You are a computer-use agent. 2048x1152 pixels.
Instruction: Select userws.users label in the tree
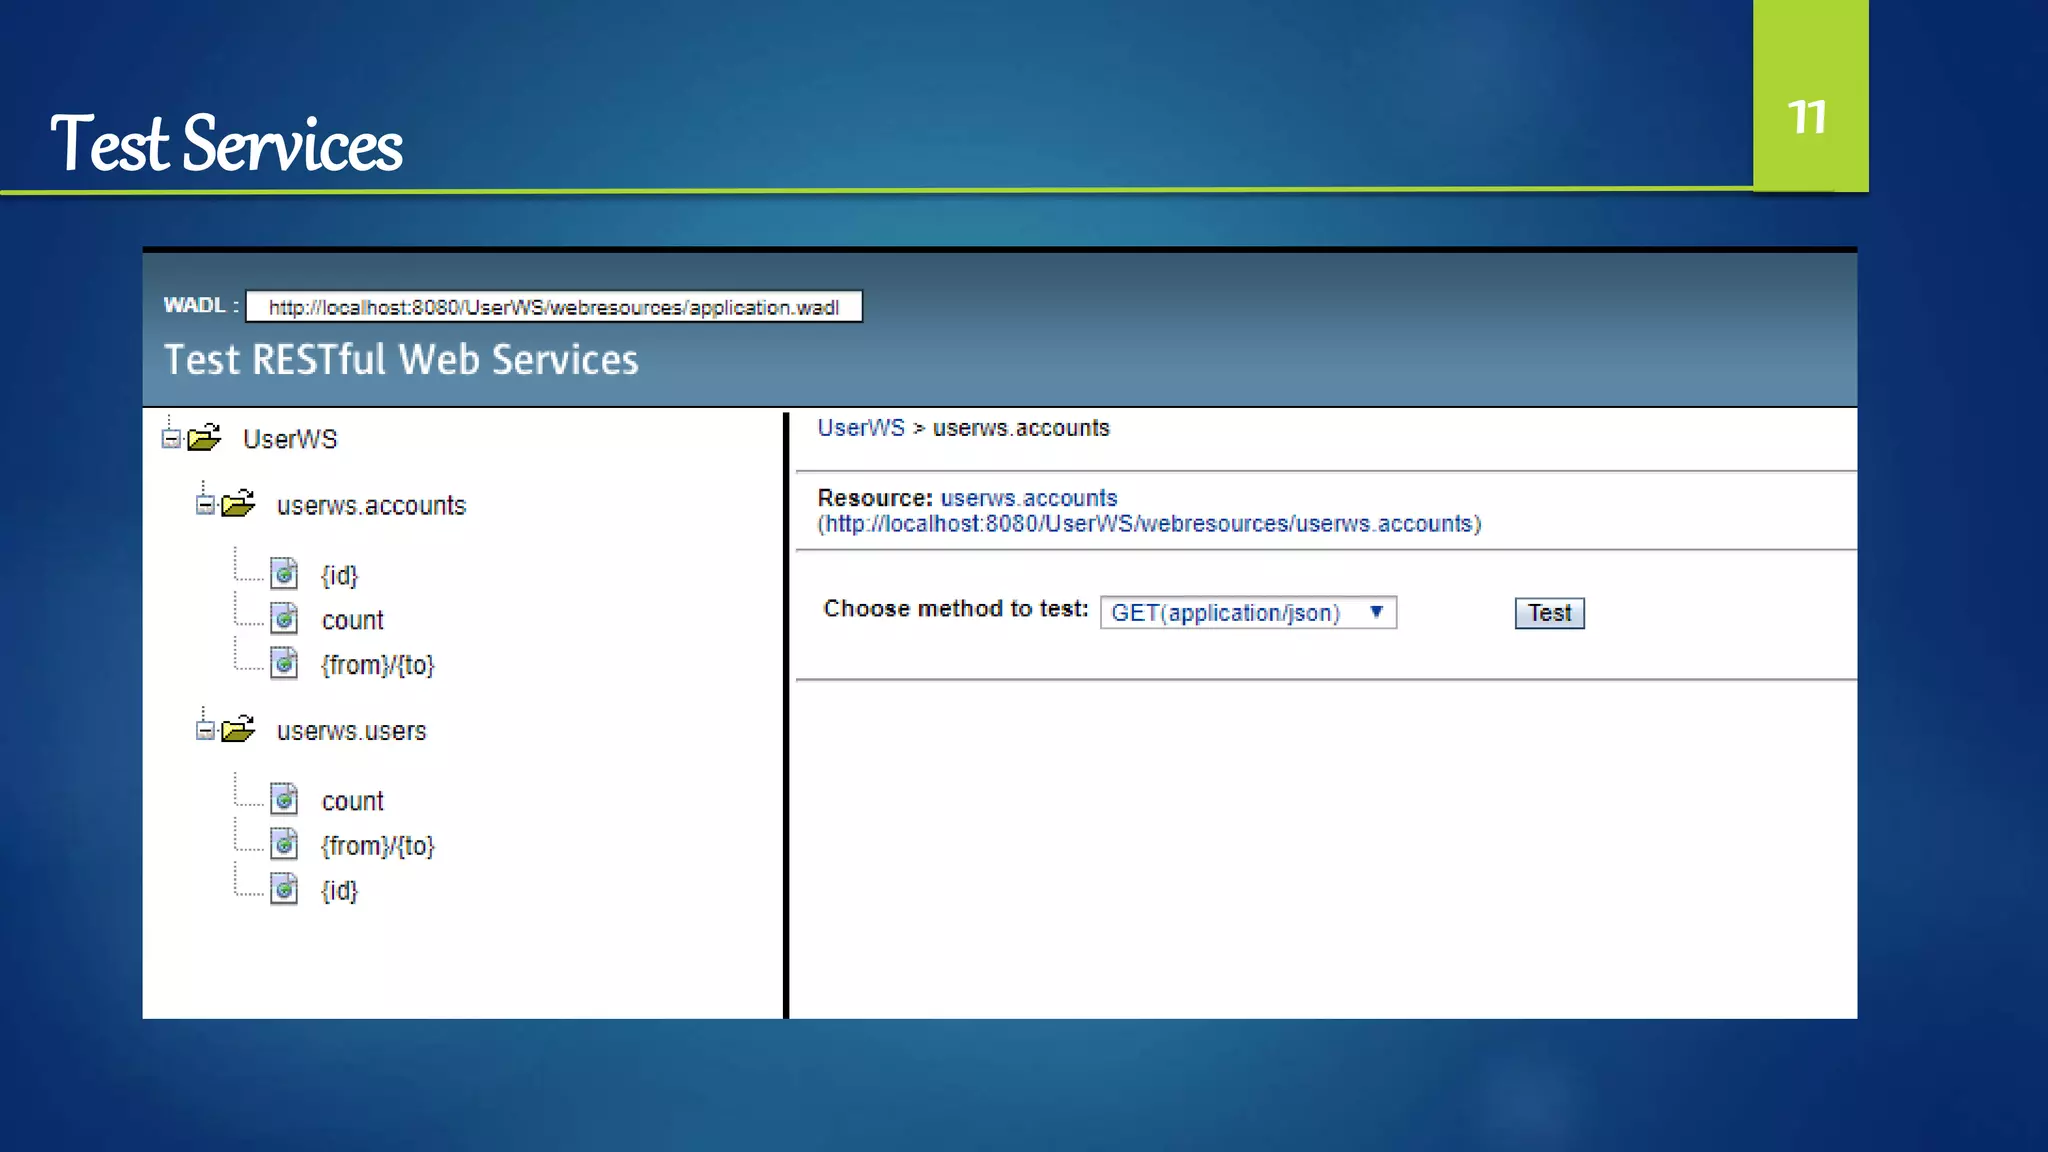(351, 732)
